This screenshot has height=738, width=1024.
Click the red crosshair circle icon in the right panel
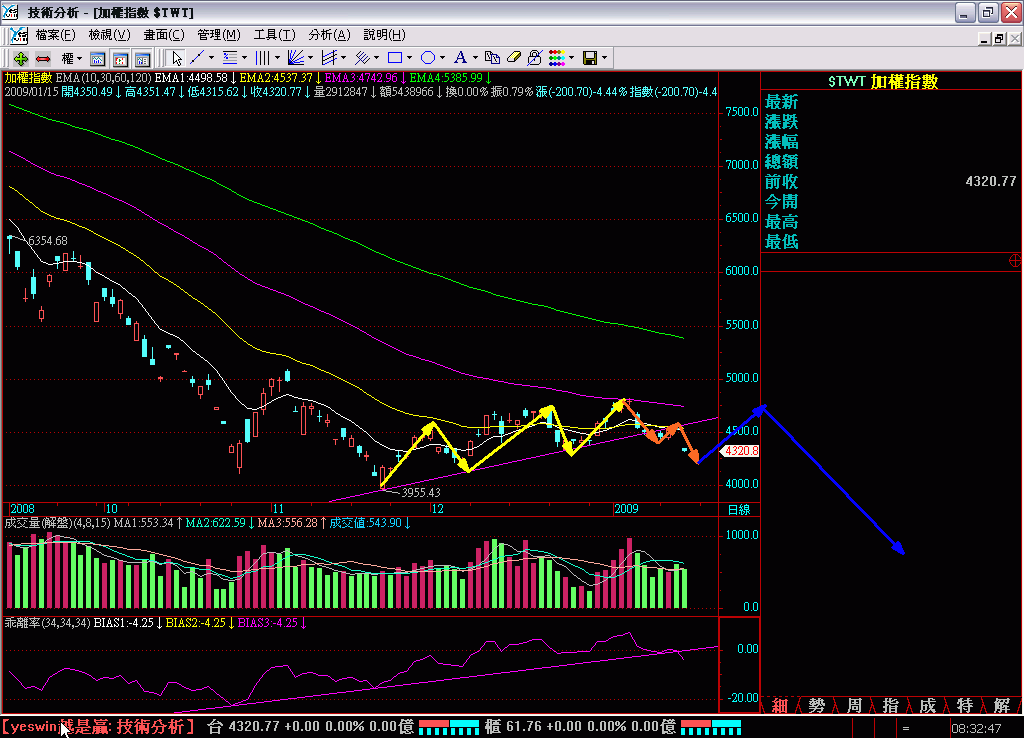point(1015,261)
